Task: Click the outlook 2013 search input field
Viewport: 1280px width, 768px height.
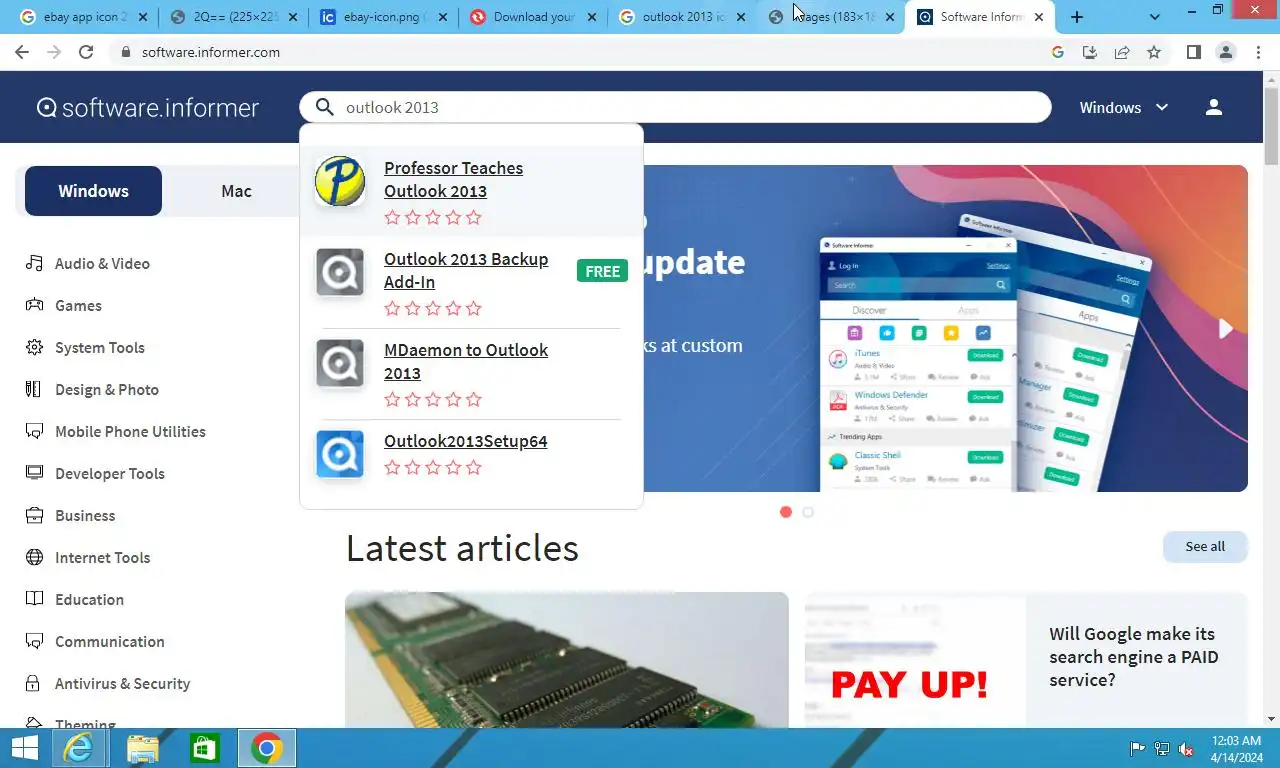Action: pyautogui.click(x=675, y=107)
